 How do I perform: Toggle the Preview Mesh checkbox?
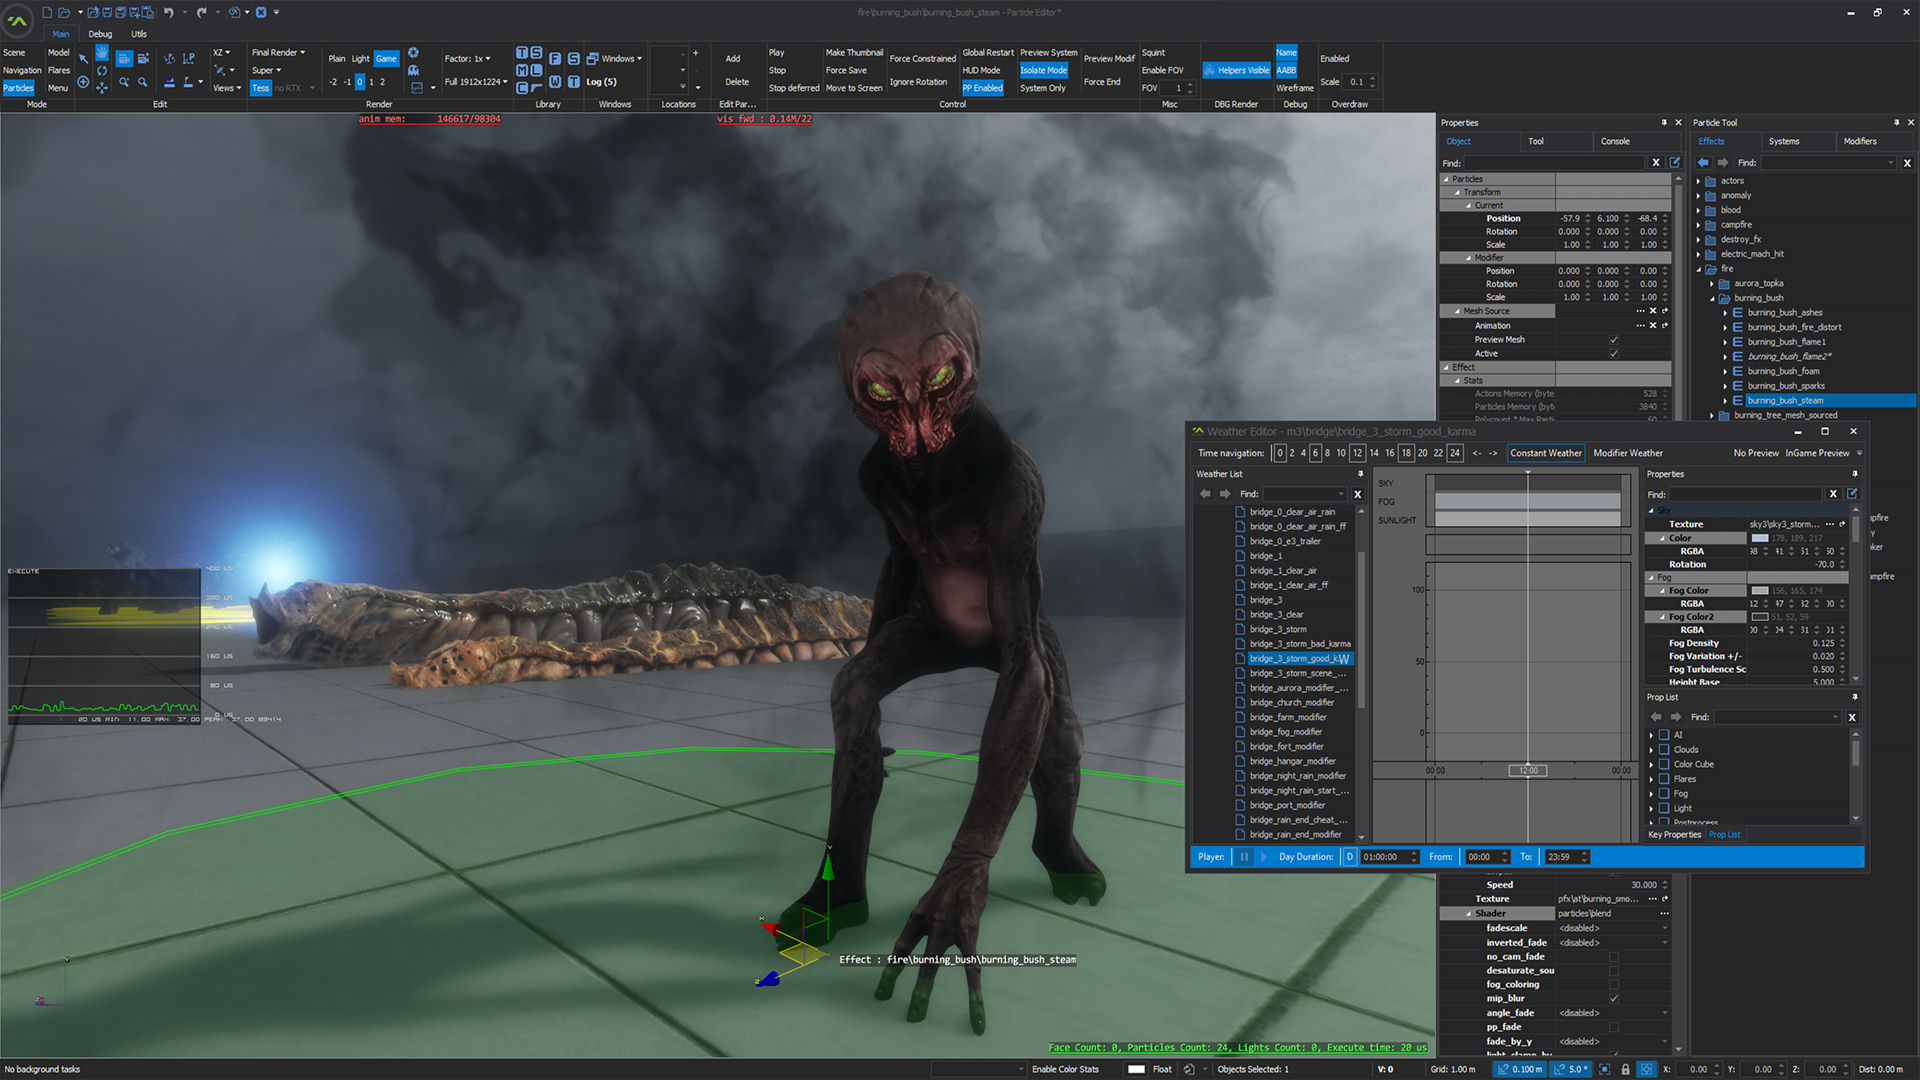tap(1613, 340)
